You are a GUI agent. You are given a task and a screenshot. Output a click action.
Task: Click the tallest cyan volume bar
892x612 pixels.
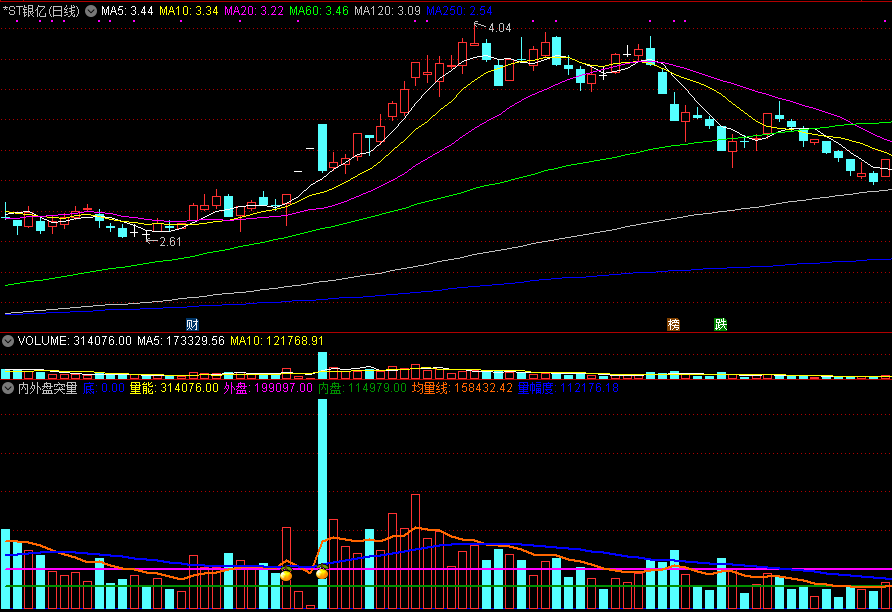323,504
